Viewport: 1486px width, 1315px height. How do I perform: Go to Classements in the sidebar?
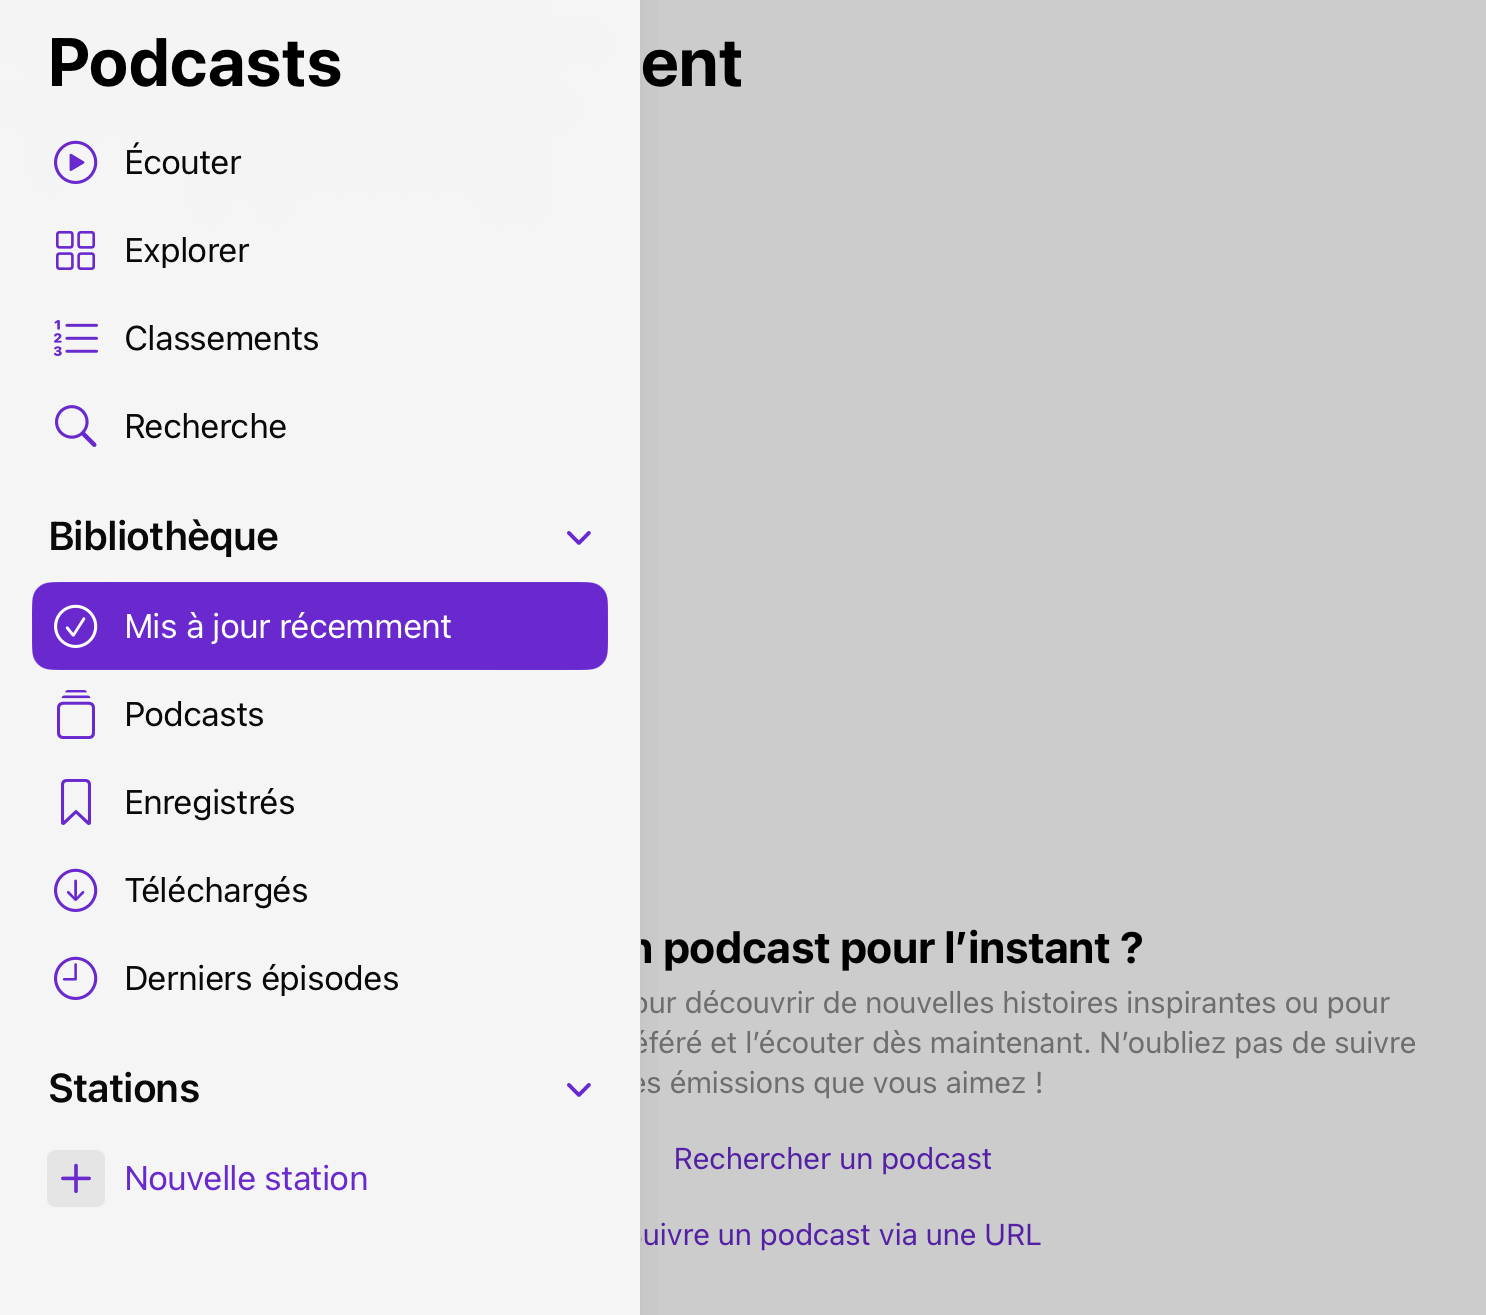click(x=221, y=338)
